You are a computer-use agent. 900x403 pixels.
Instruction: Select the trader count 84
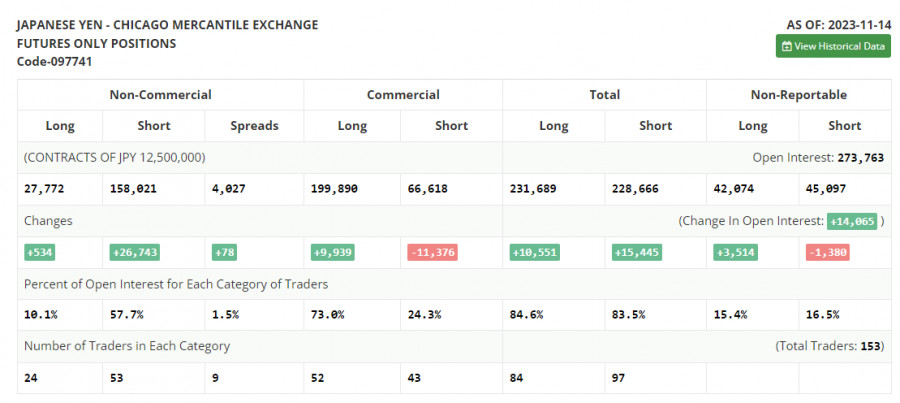516,378
